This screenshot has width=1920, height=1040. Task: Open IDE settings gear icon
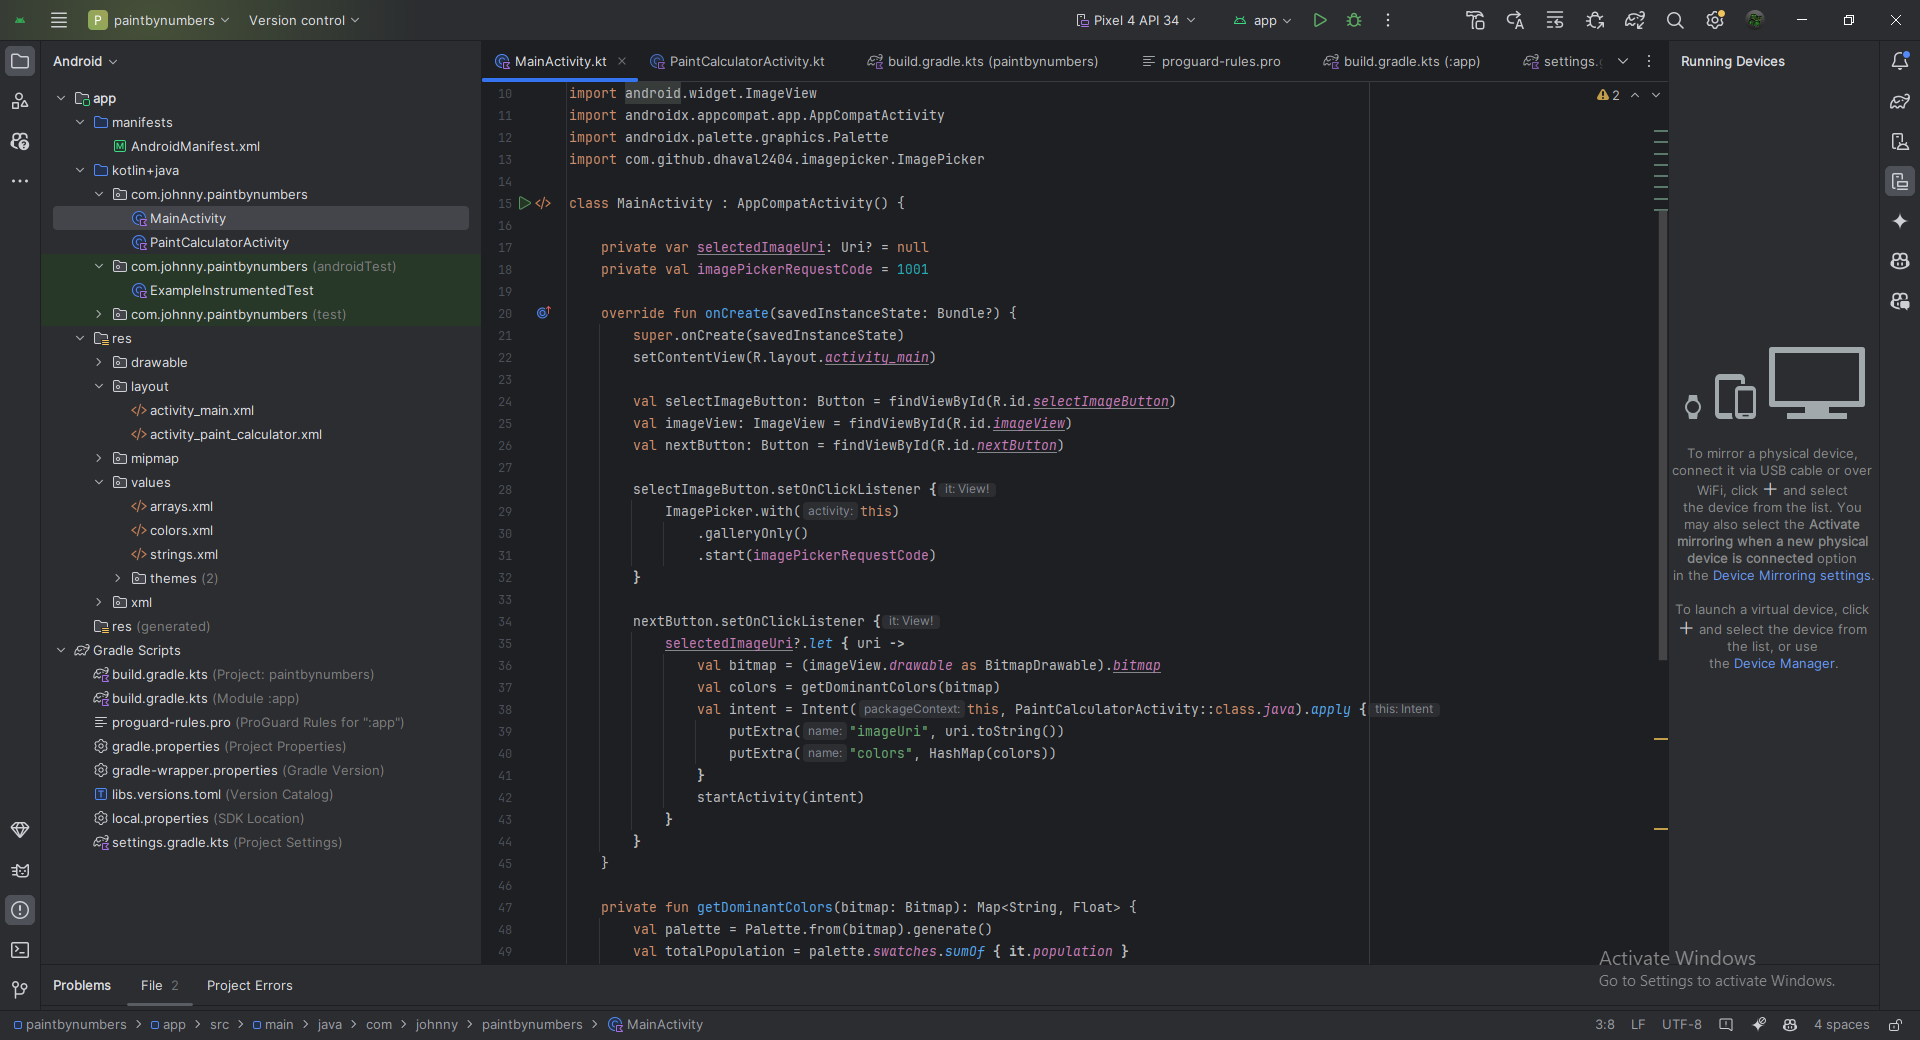click(x=1715, y=20)
